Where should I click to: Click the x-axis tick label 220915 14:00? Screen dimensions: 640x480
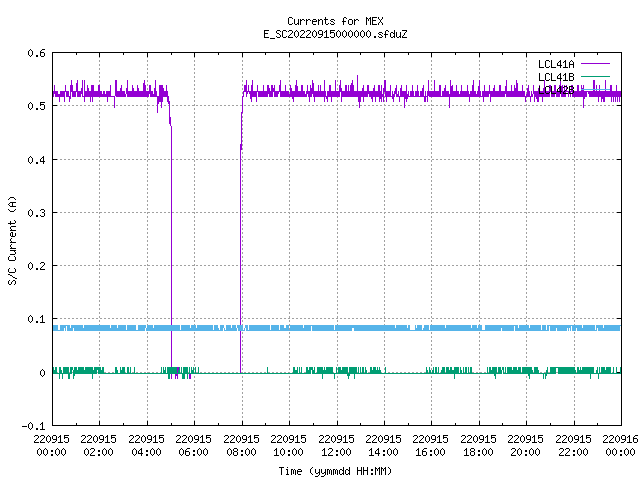point(383,446)
